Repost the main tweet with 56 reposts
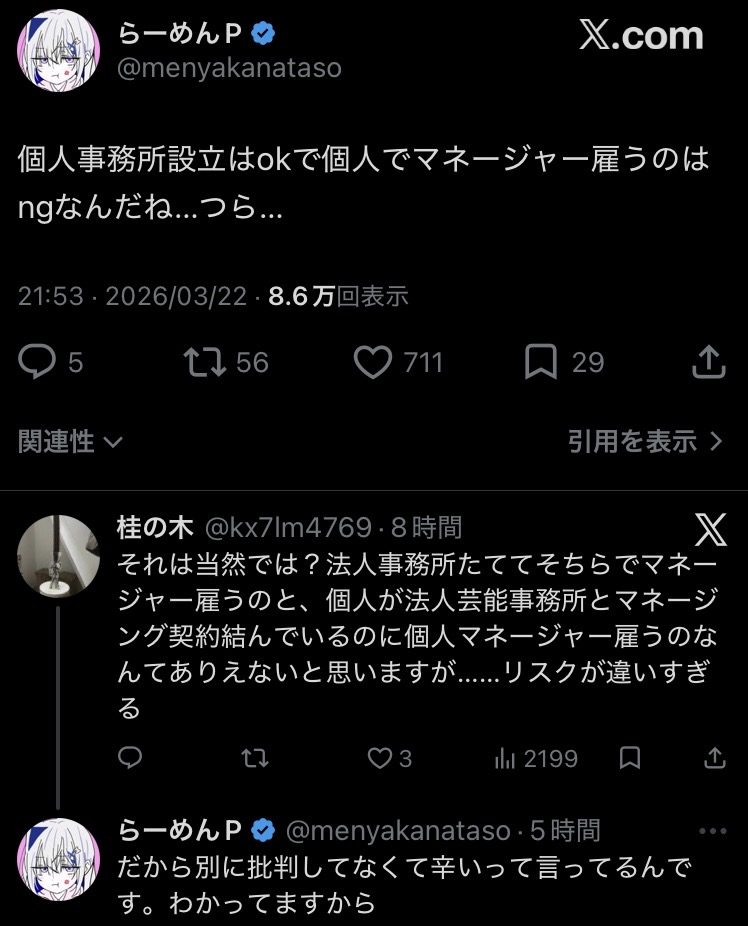Viewport: 748px width, 926px height. pyautogui.click(x=204, y=362)
